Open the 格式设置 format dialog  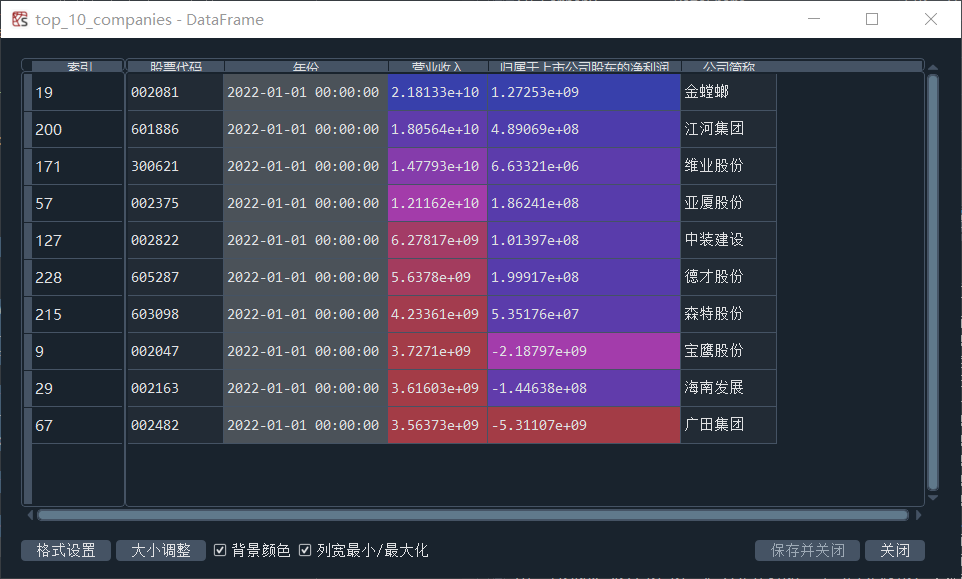pos(66,550)
